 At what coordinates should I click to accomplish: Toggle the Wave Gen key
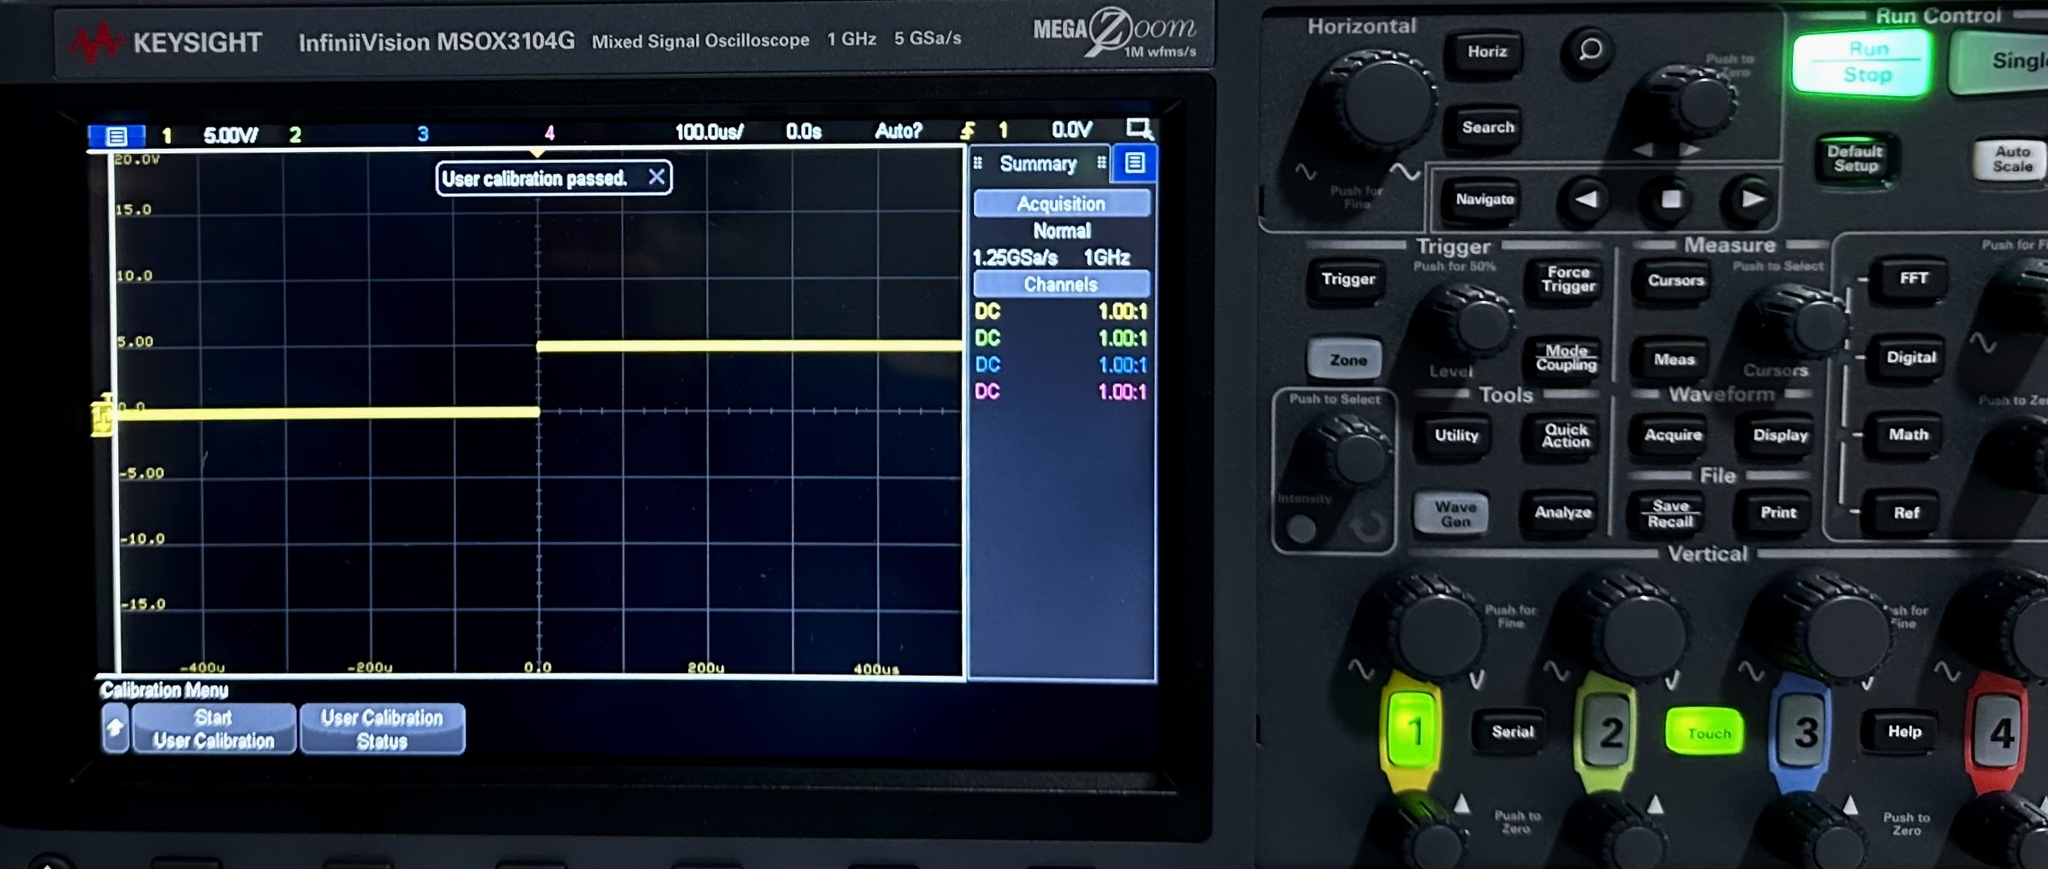[x=1455, y=513]
